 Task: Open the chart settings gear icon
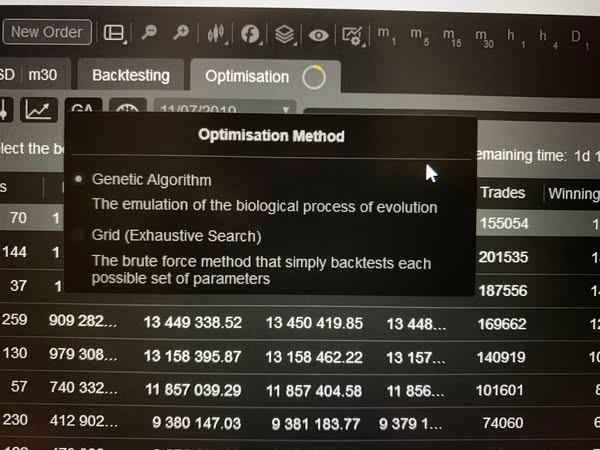pos(352,35)
